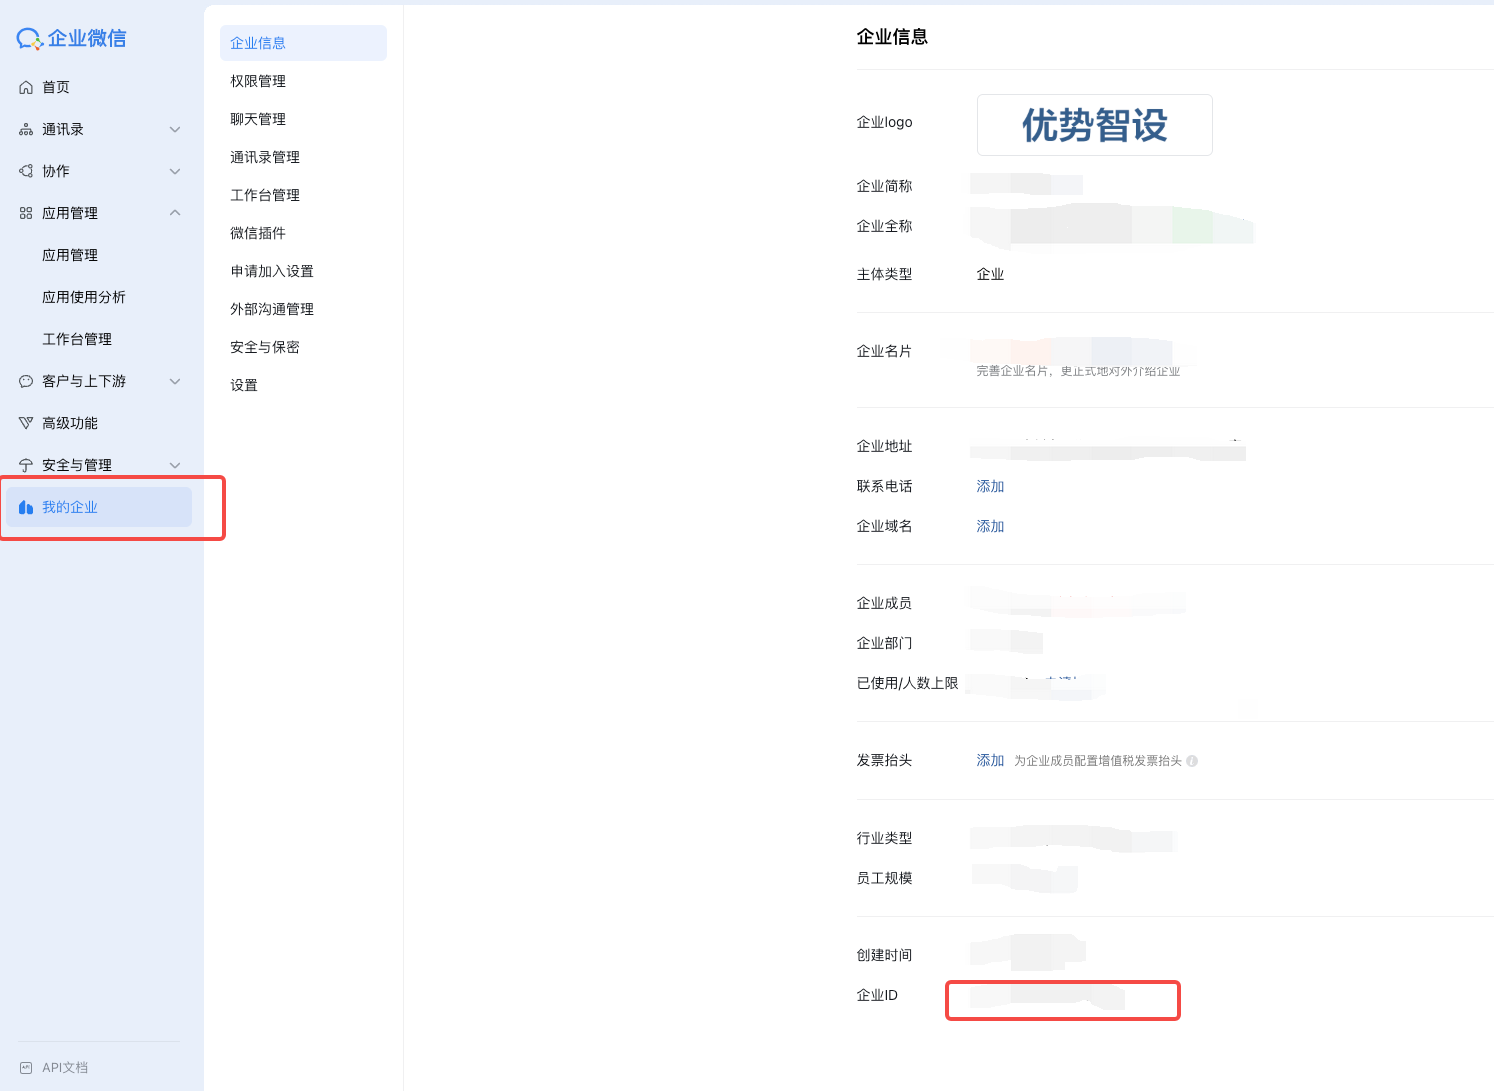Click the 通讯录 contacts icon
The image size is (1494, 1091).
click(x=26, y=130)
